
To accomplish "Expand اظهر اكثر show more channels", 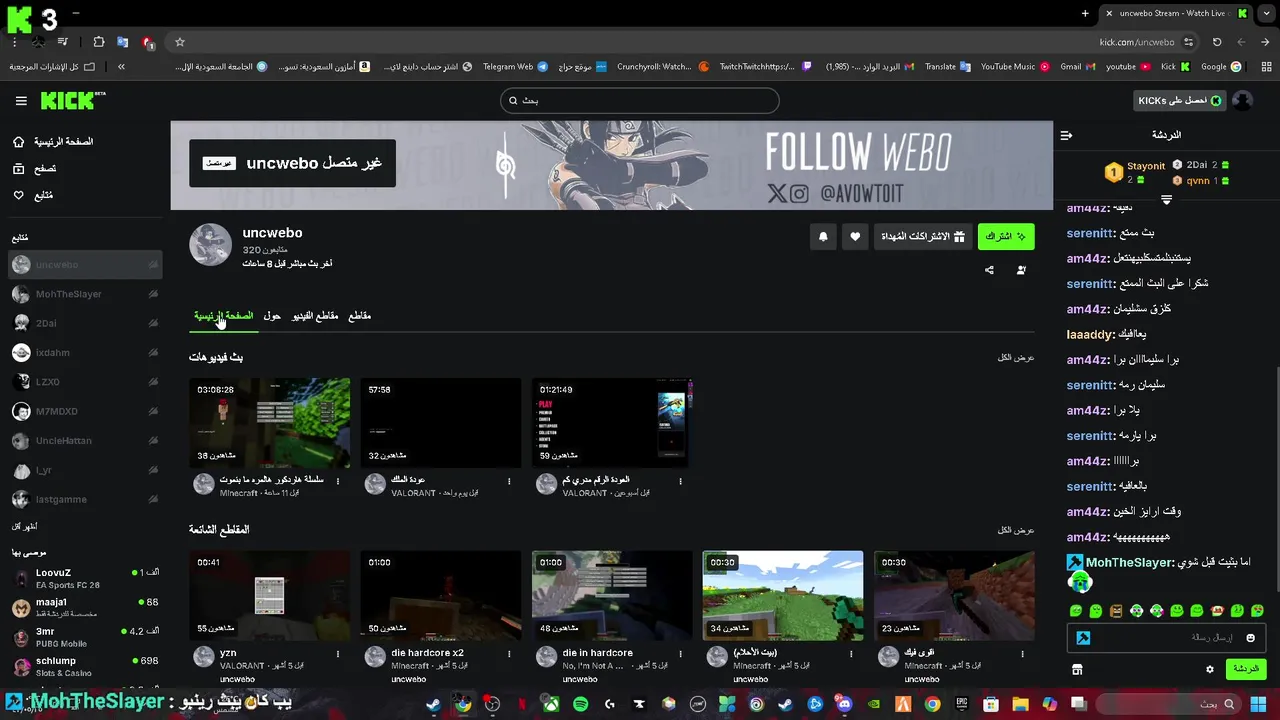I will 25,526.
